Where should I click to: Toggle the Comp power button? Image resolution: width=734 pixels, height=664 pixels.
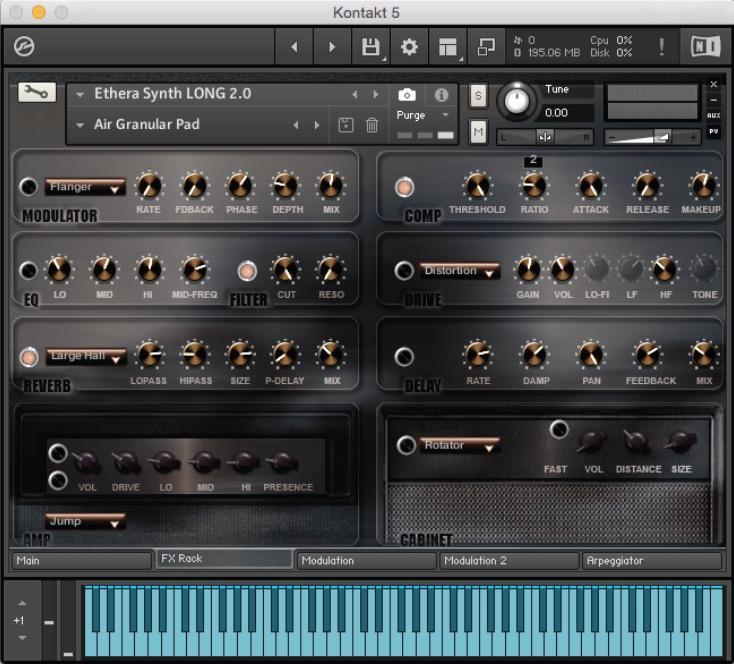point(404,187)
